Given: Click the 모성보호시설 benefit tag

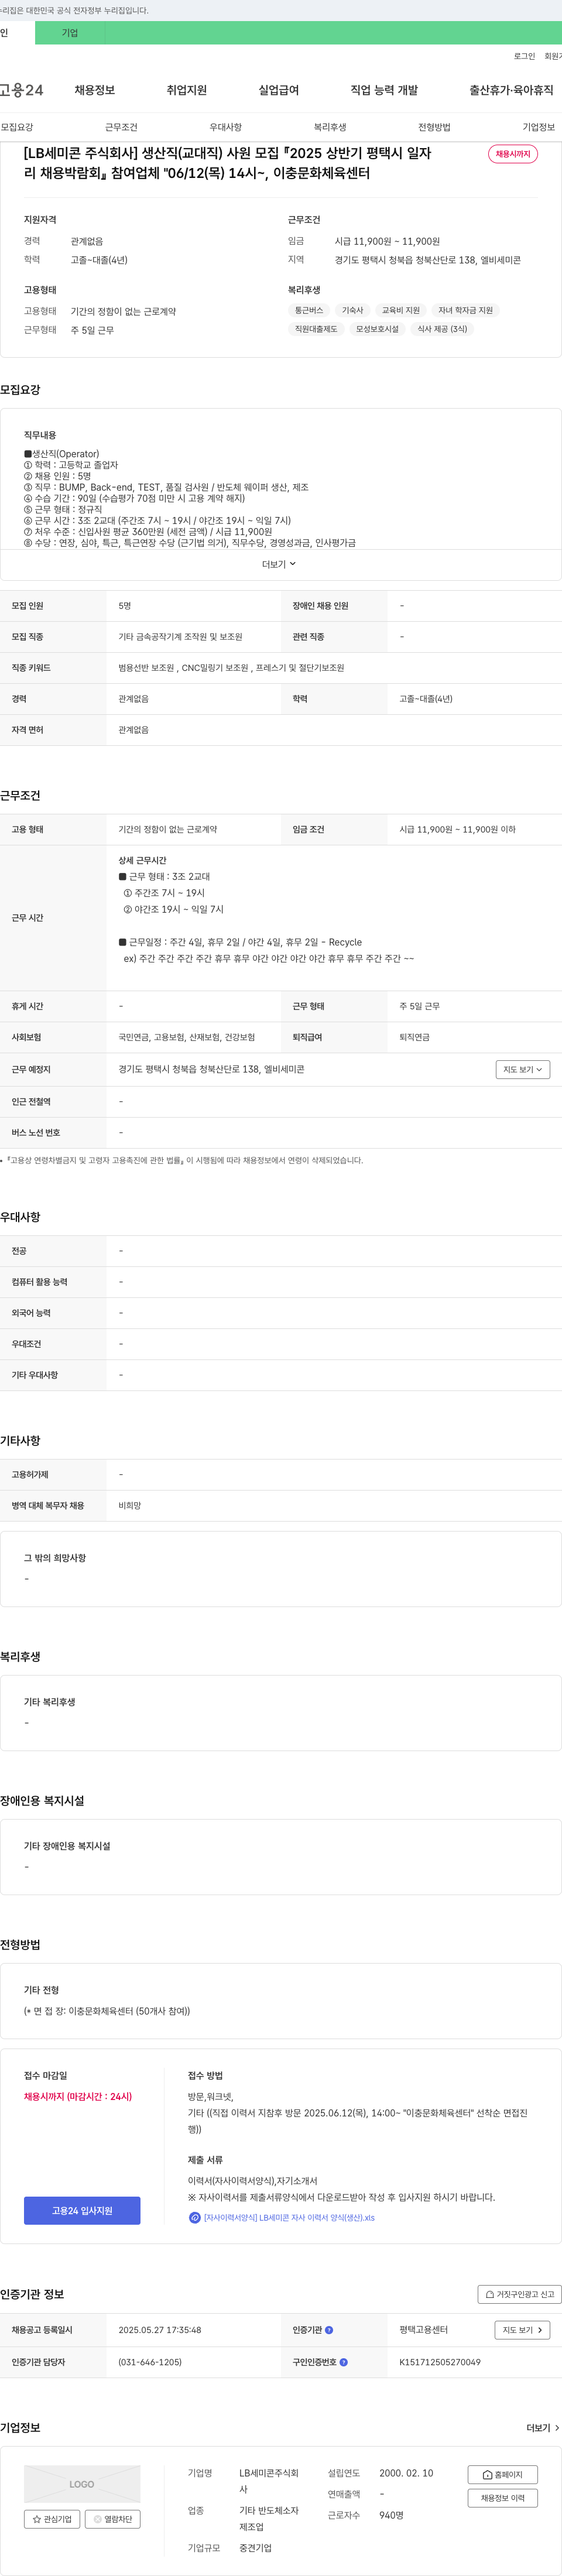Looking at the screenshot, I should (377, 328).
